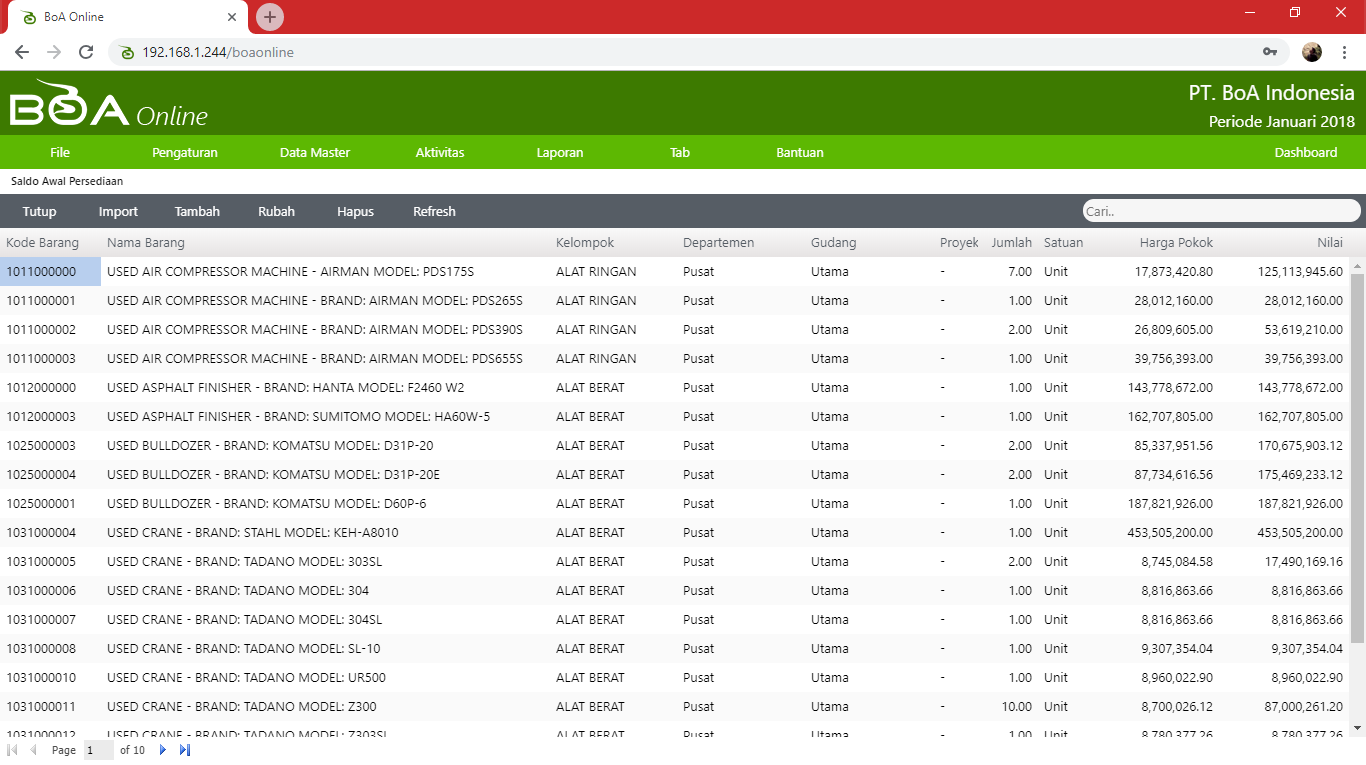1366x765 pixels.
Task: Click the browser back arrow
Action: [x=22, y=52]
